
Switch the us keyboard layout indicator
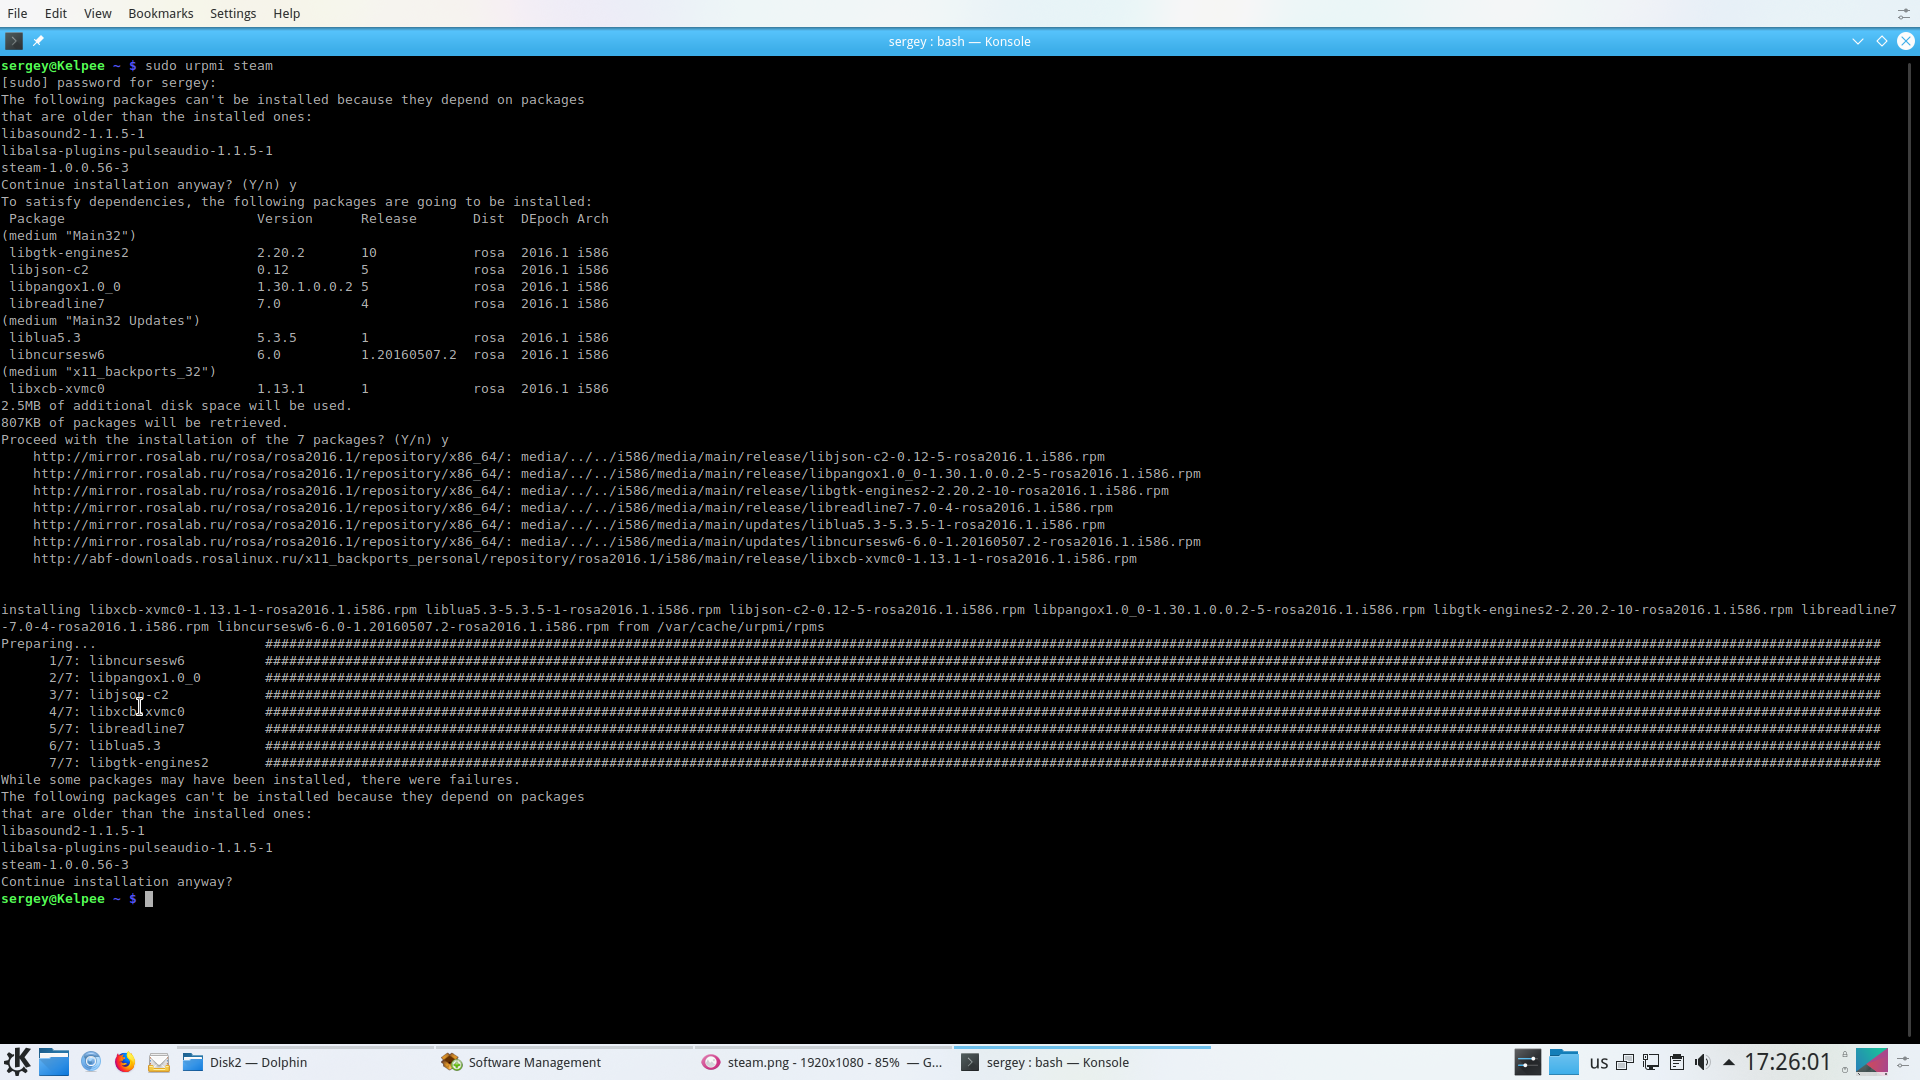click(1598, 1062)
